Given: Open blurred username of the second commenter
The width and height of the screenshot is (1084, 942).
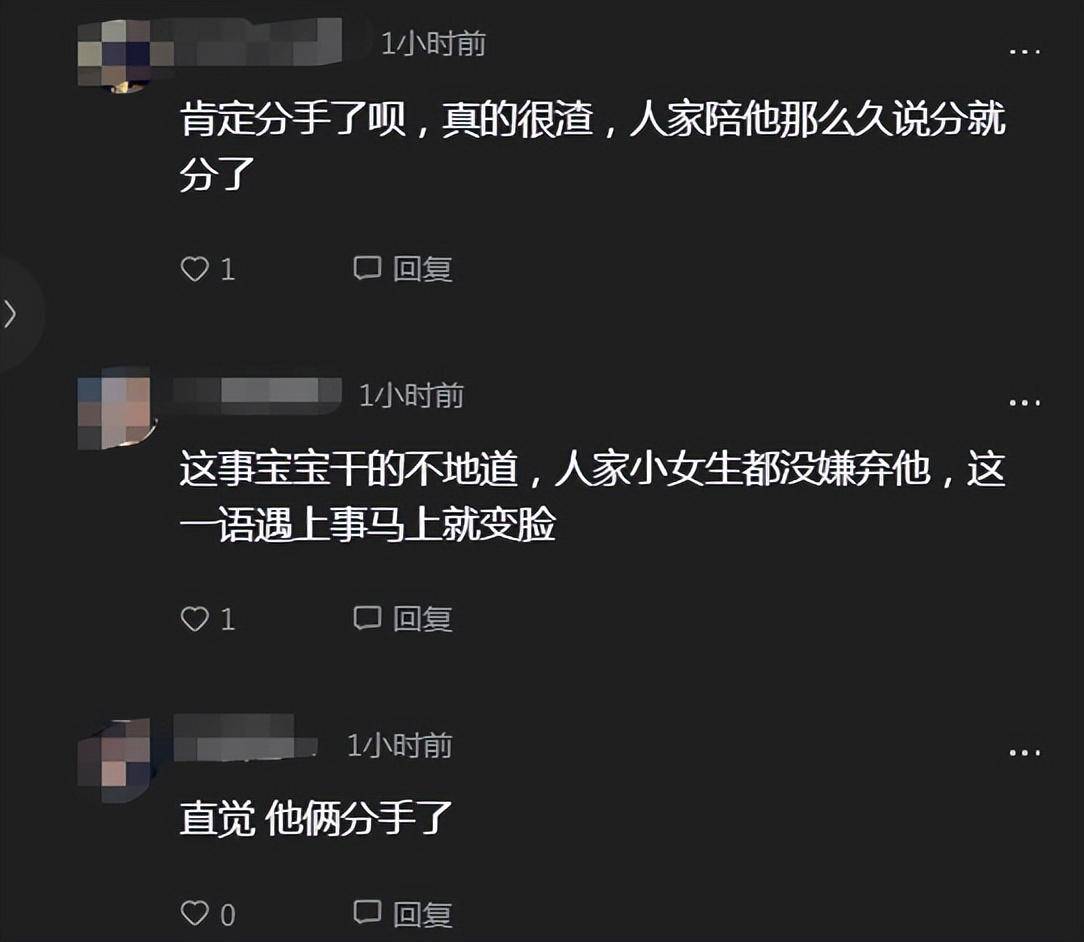Looking at the screenshot, I should point(257,395).
